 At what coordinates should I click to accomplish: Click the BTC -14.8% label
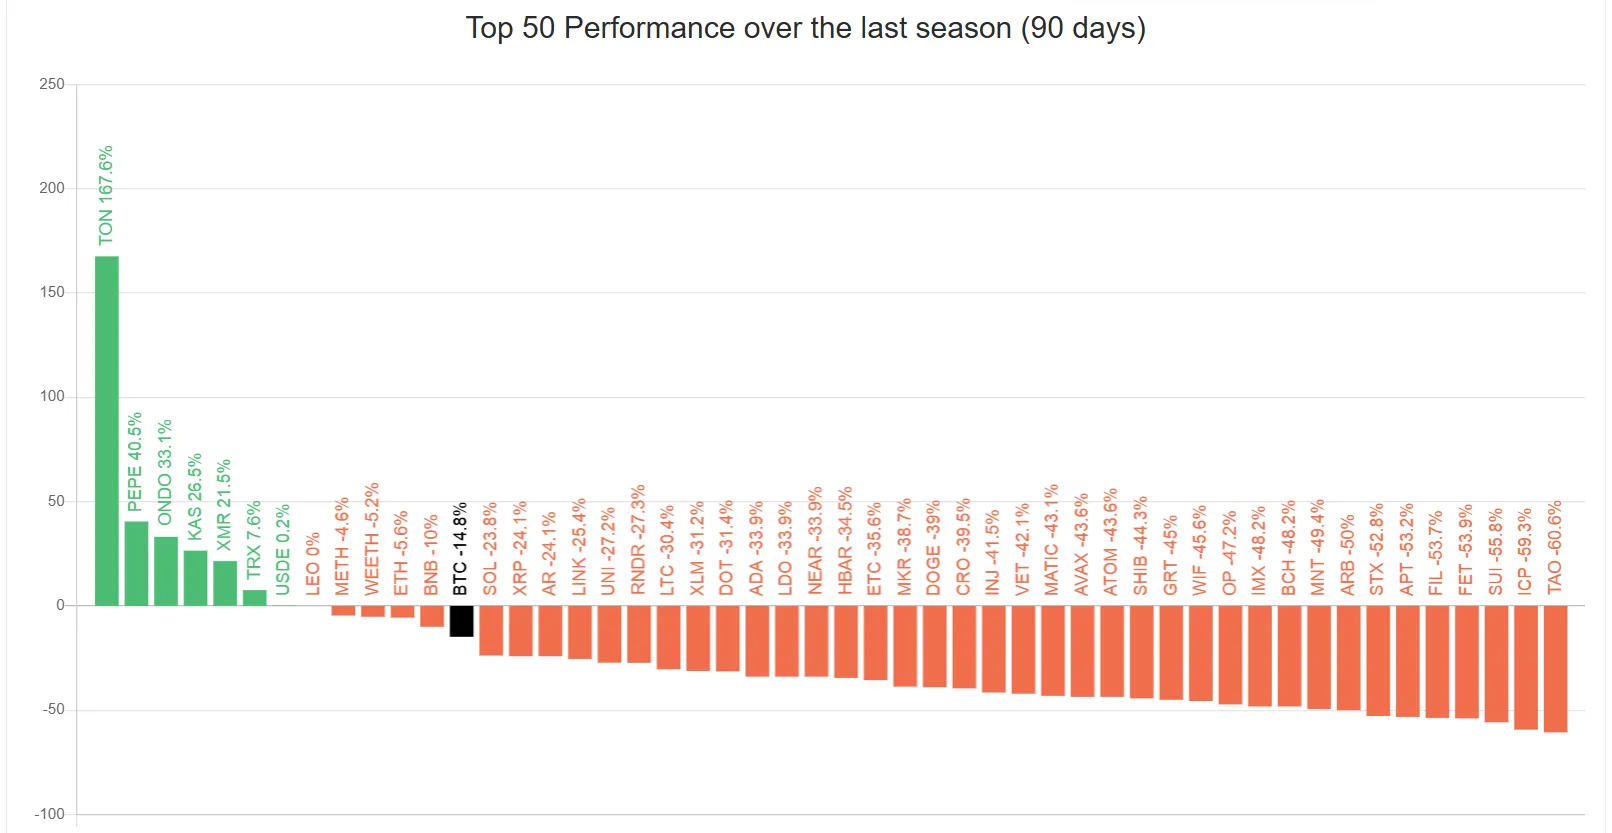pos(460,549)
